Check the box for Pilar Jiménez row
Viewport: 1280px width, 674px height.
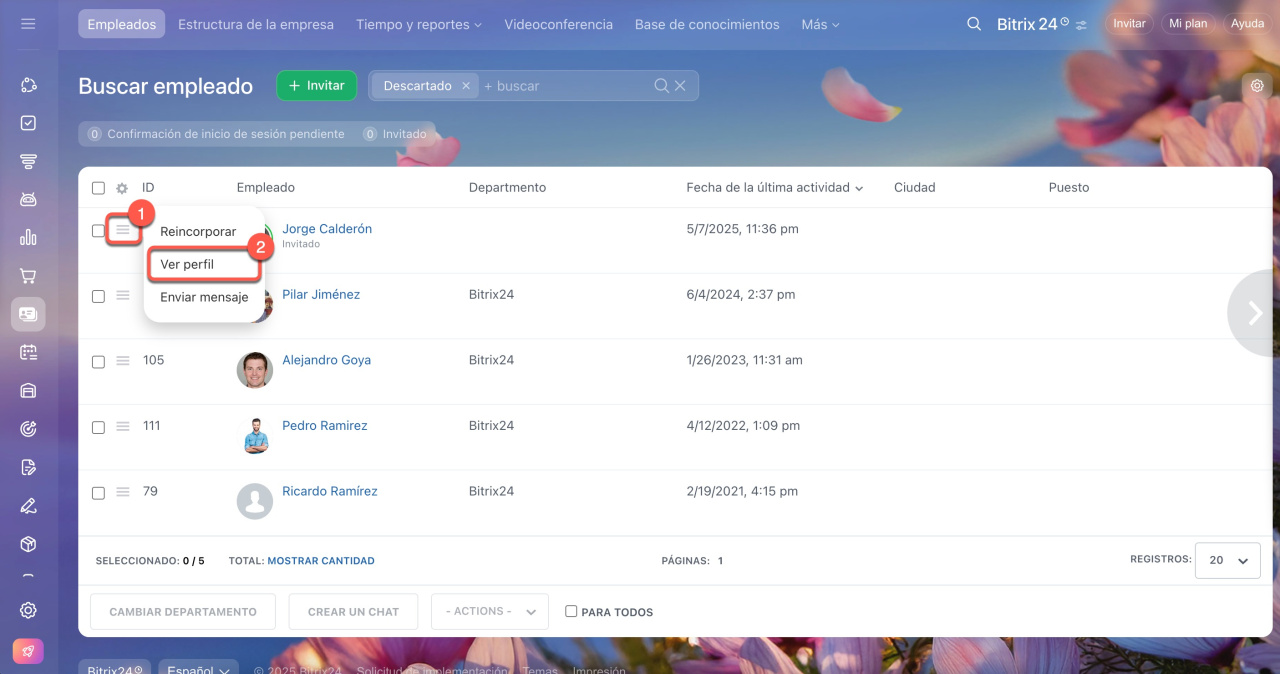click(98, 296)
